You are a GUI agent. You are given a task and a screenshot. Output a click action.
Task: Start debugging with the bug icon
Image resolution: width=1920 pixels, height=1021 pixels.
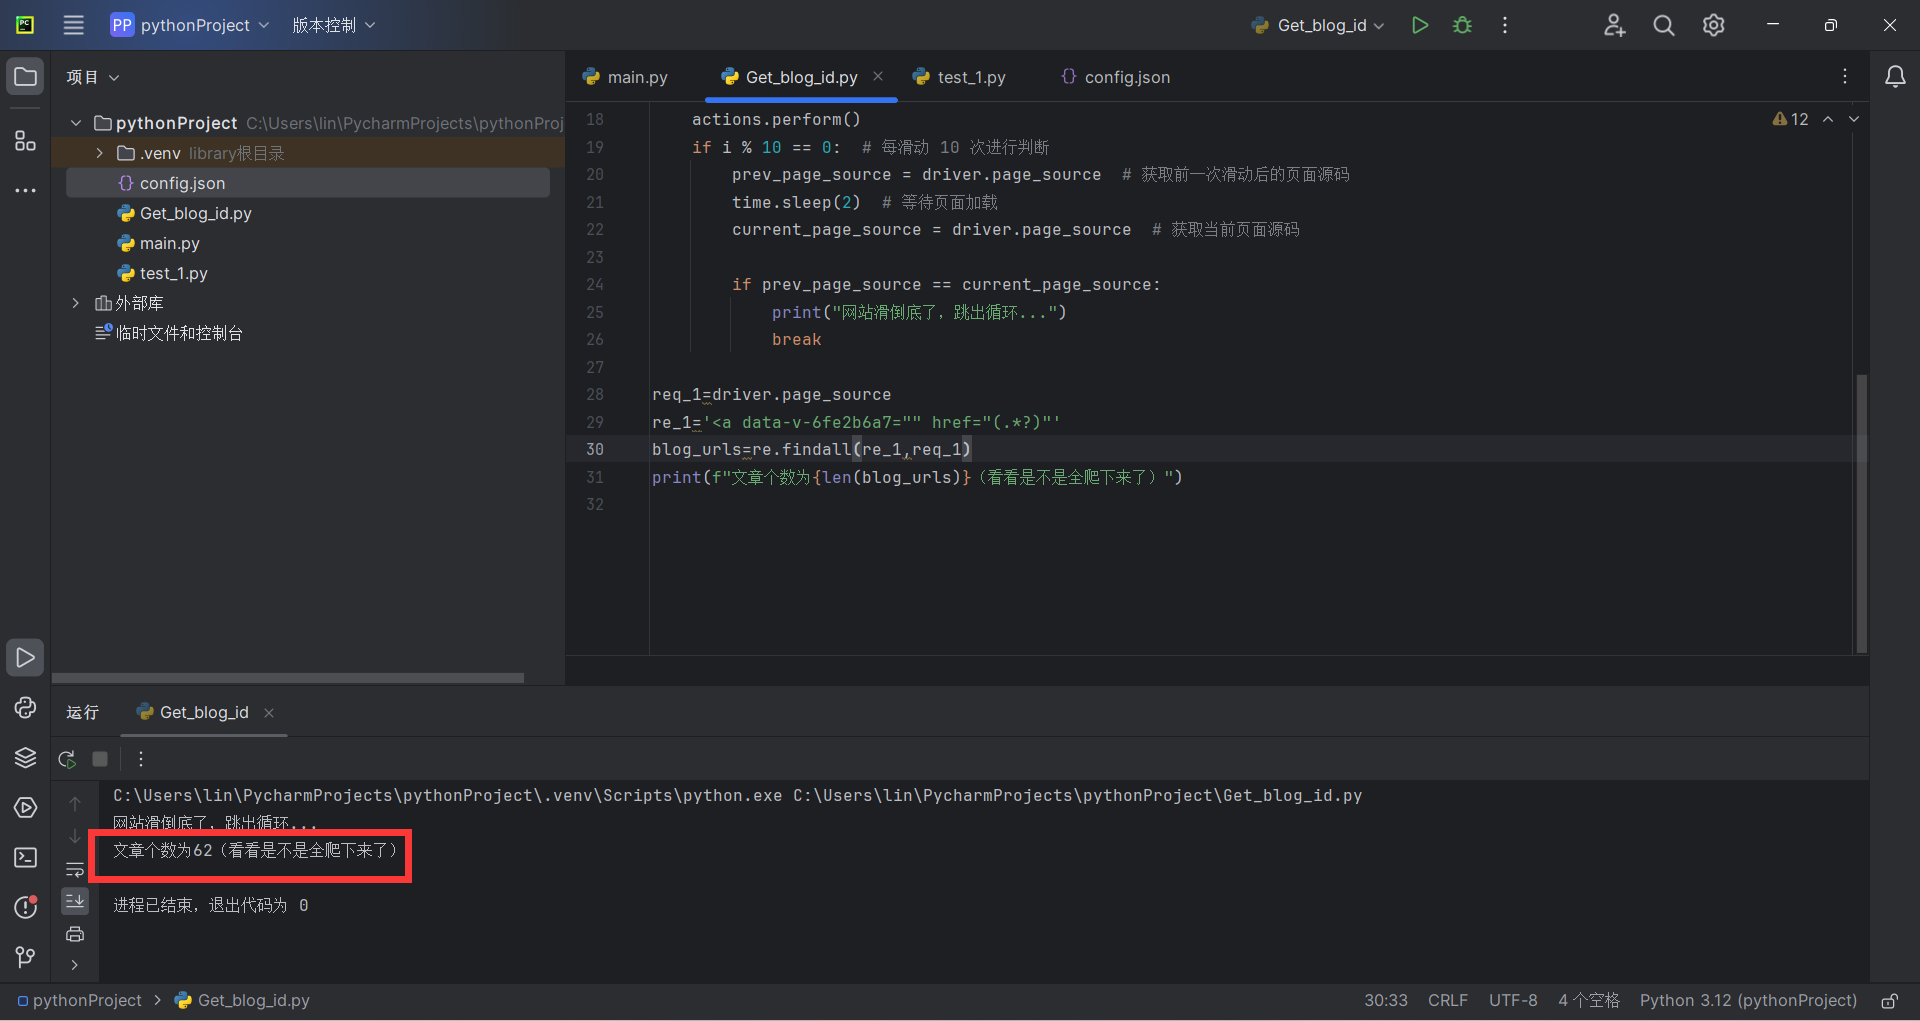pyautogui.click(x=1462, y=25)
